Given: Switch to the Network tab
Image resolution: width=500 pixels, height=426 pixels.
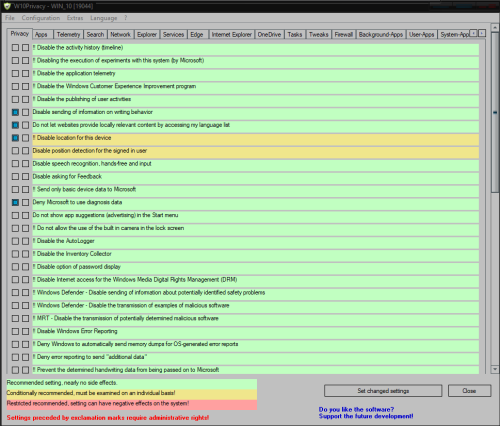Looking at the screenshot, I should (120, 35).
